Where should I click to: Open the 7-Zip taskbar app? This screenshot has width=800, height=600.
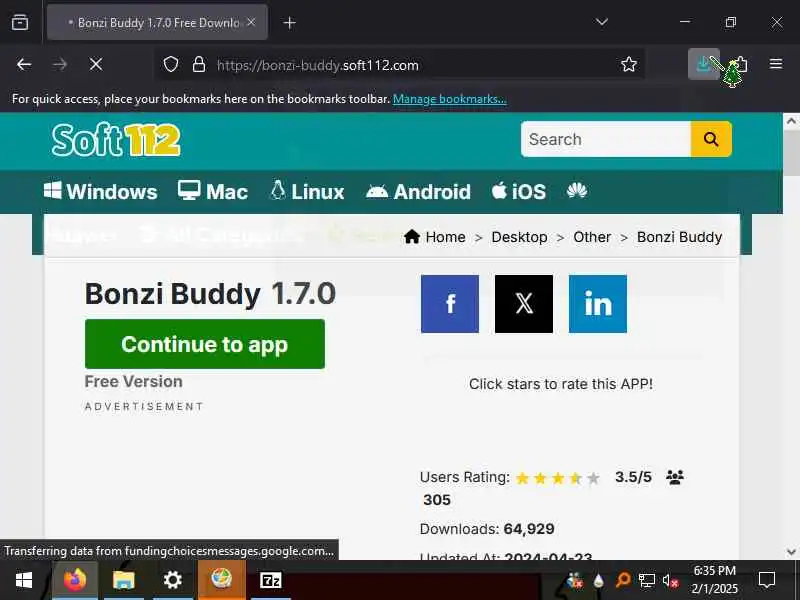270,580
